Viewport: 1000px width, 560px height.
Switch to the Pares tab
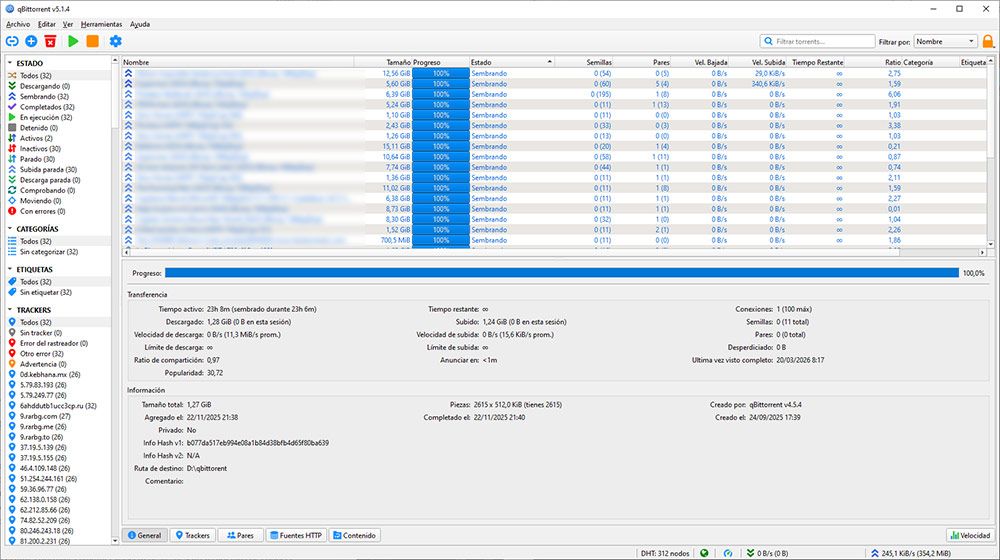pyautogui.click(x=240, y=535)
